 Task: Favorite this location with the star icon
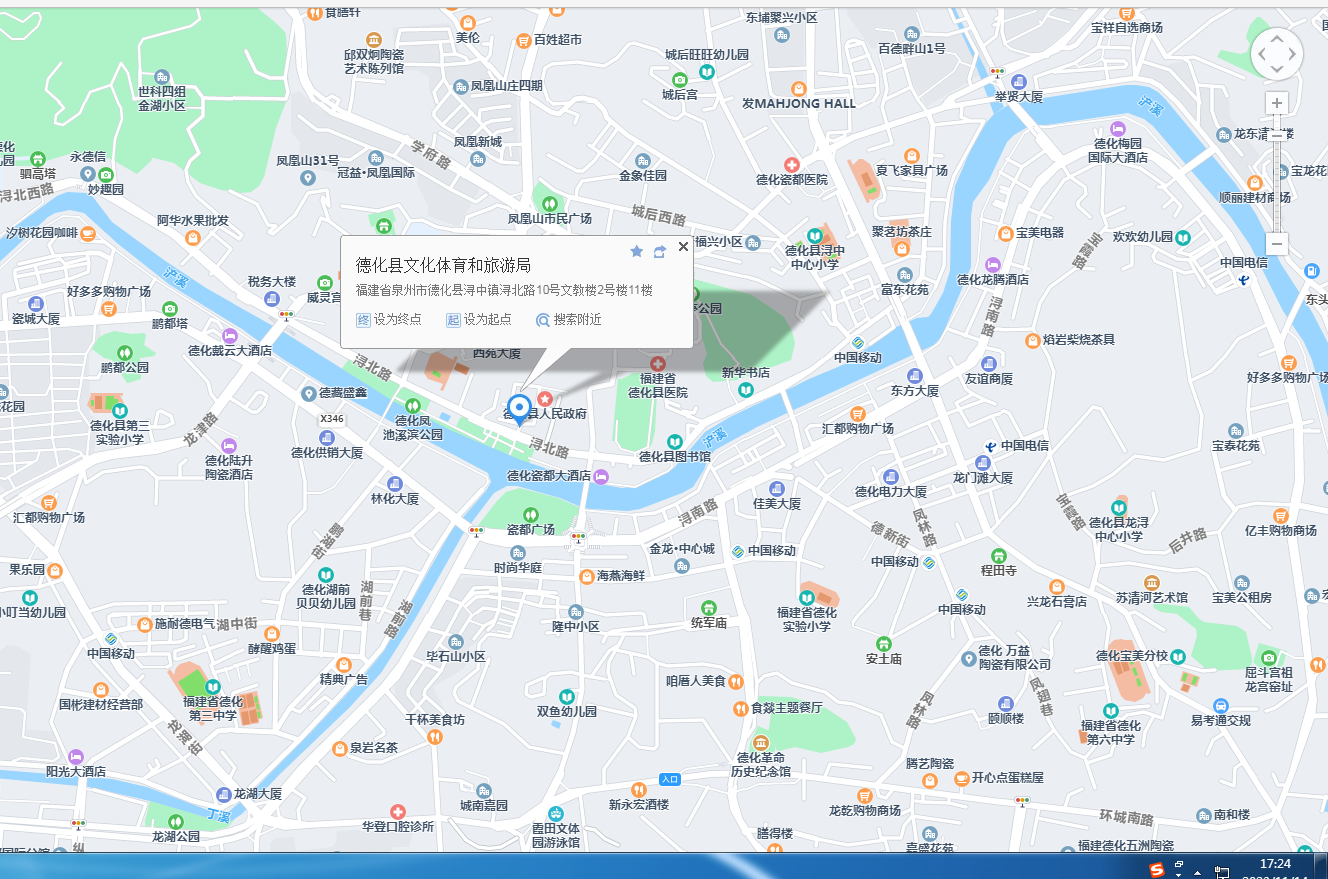(636, 252)
